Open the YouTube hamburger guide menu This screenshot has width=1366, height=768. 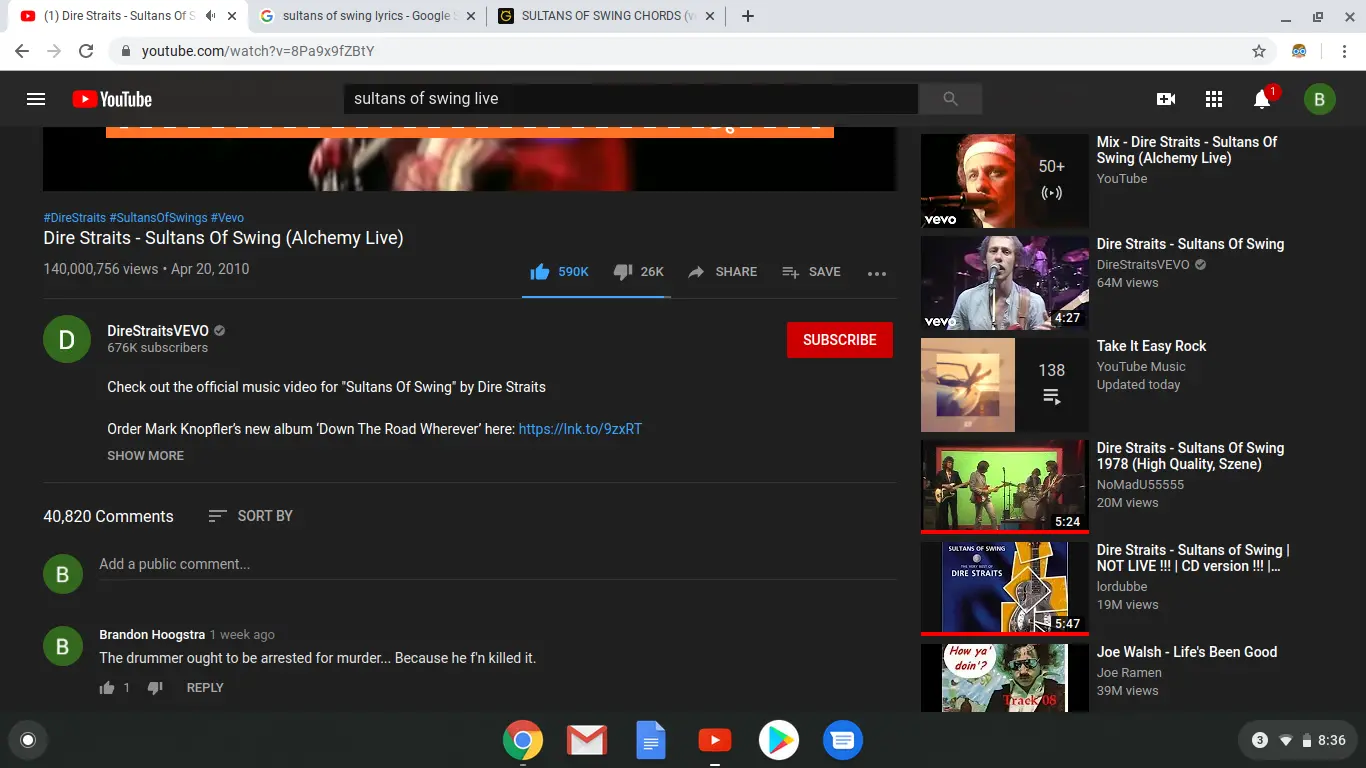[36, 99]
